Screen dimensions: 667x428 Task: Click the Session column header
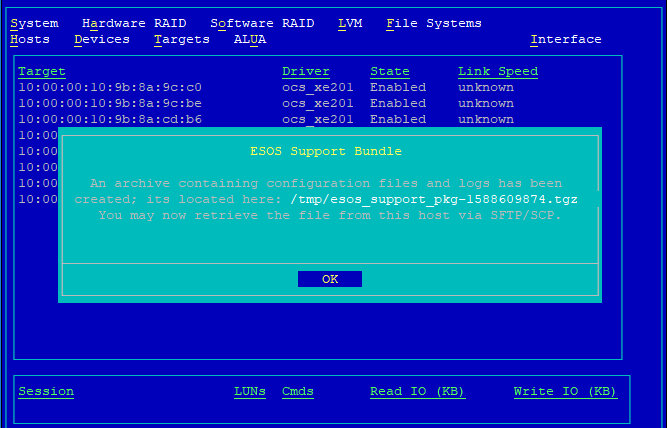(x=46, y=391)
